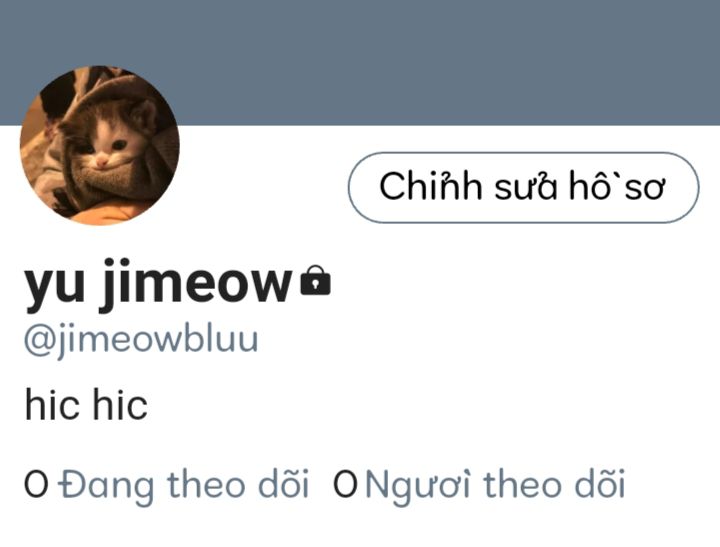The width and height of the screenshot is (720, 547).
Task: Click the padlock icon beside yu jimeow
Action: [x=315, y=280]
